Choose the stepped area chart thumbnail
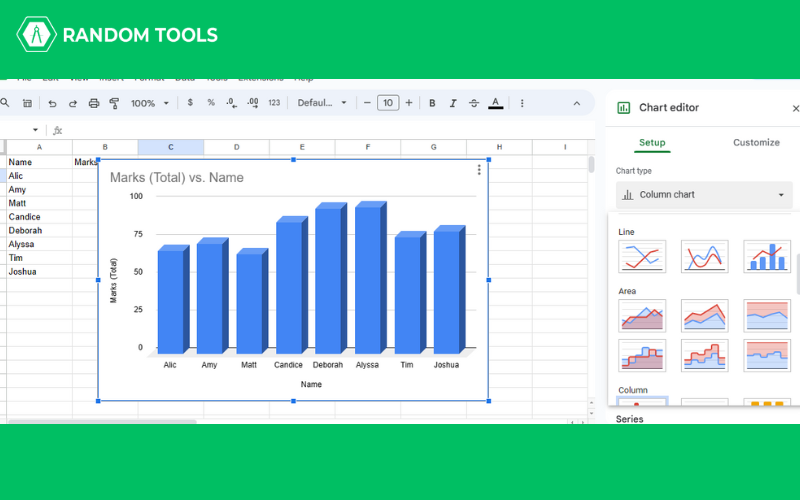The image size is (800, 500). [642, 356]
